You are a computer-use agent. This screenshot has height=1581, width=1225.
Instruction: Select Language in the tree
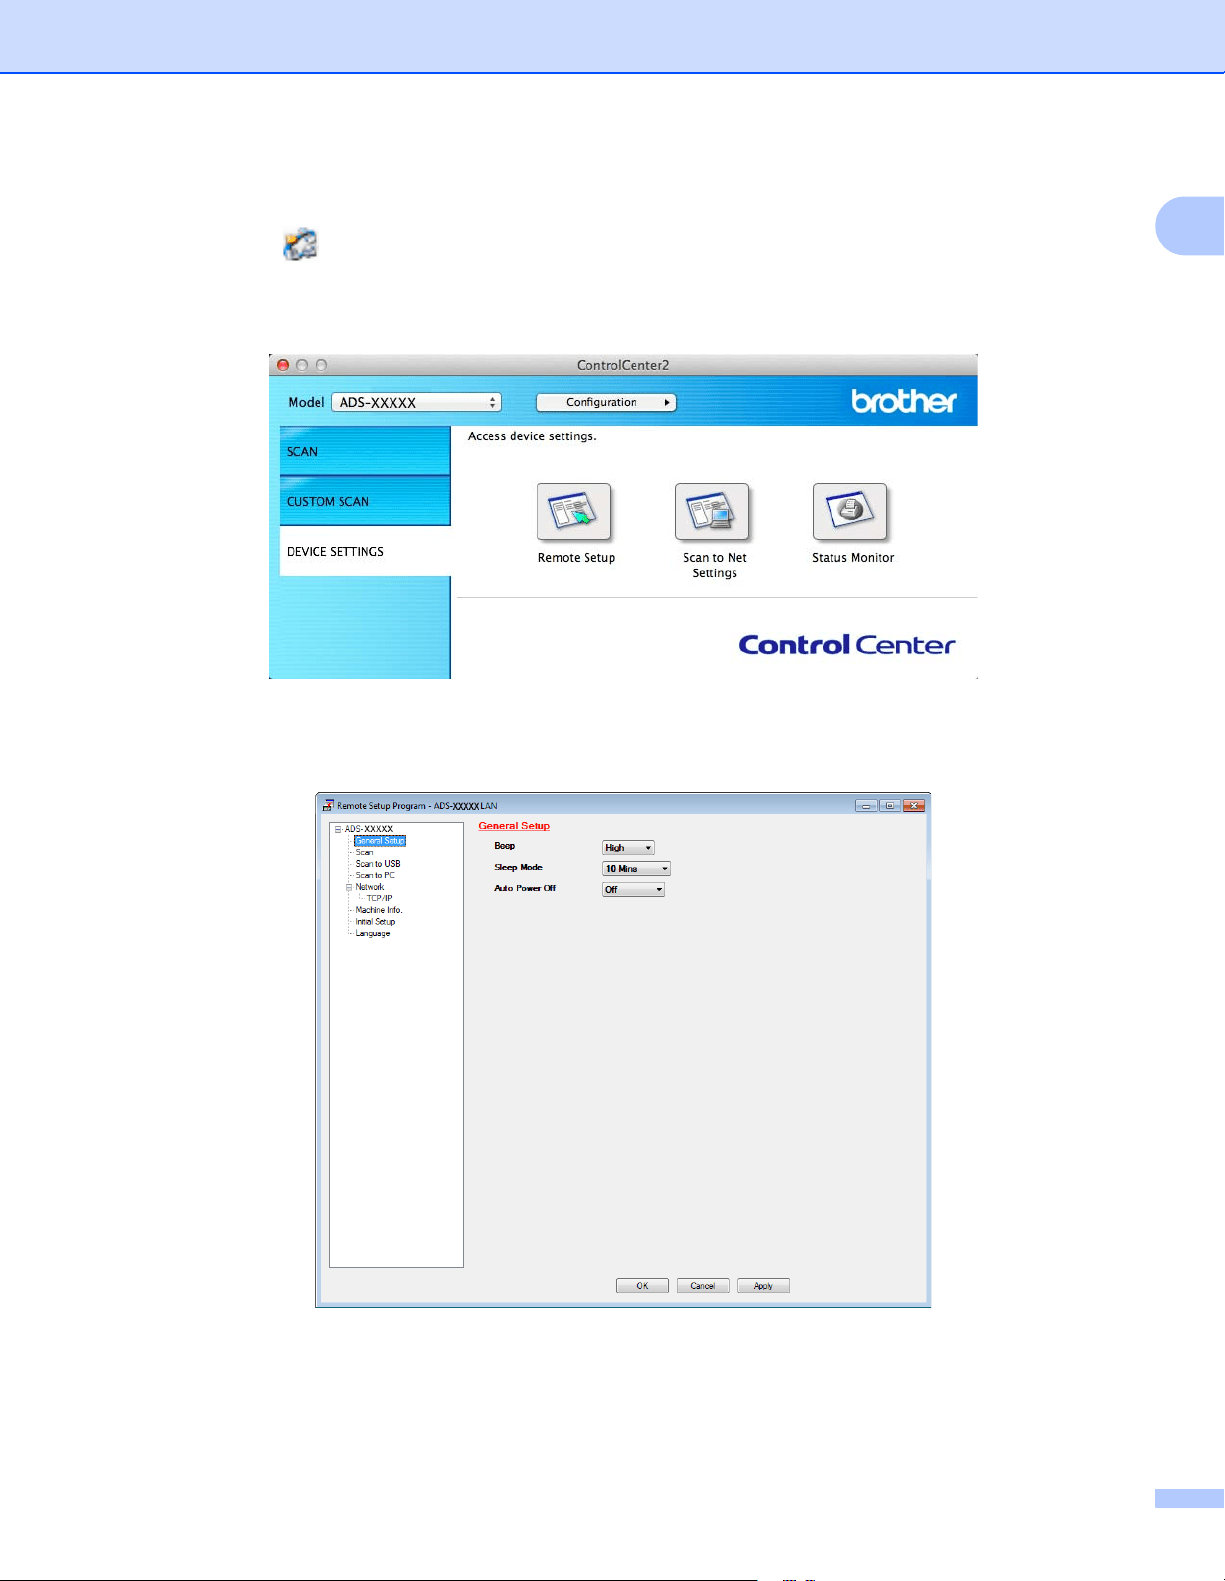pos(373,933)
